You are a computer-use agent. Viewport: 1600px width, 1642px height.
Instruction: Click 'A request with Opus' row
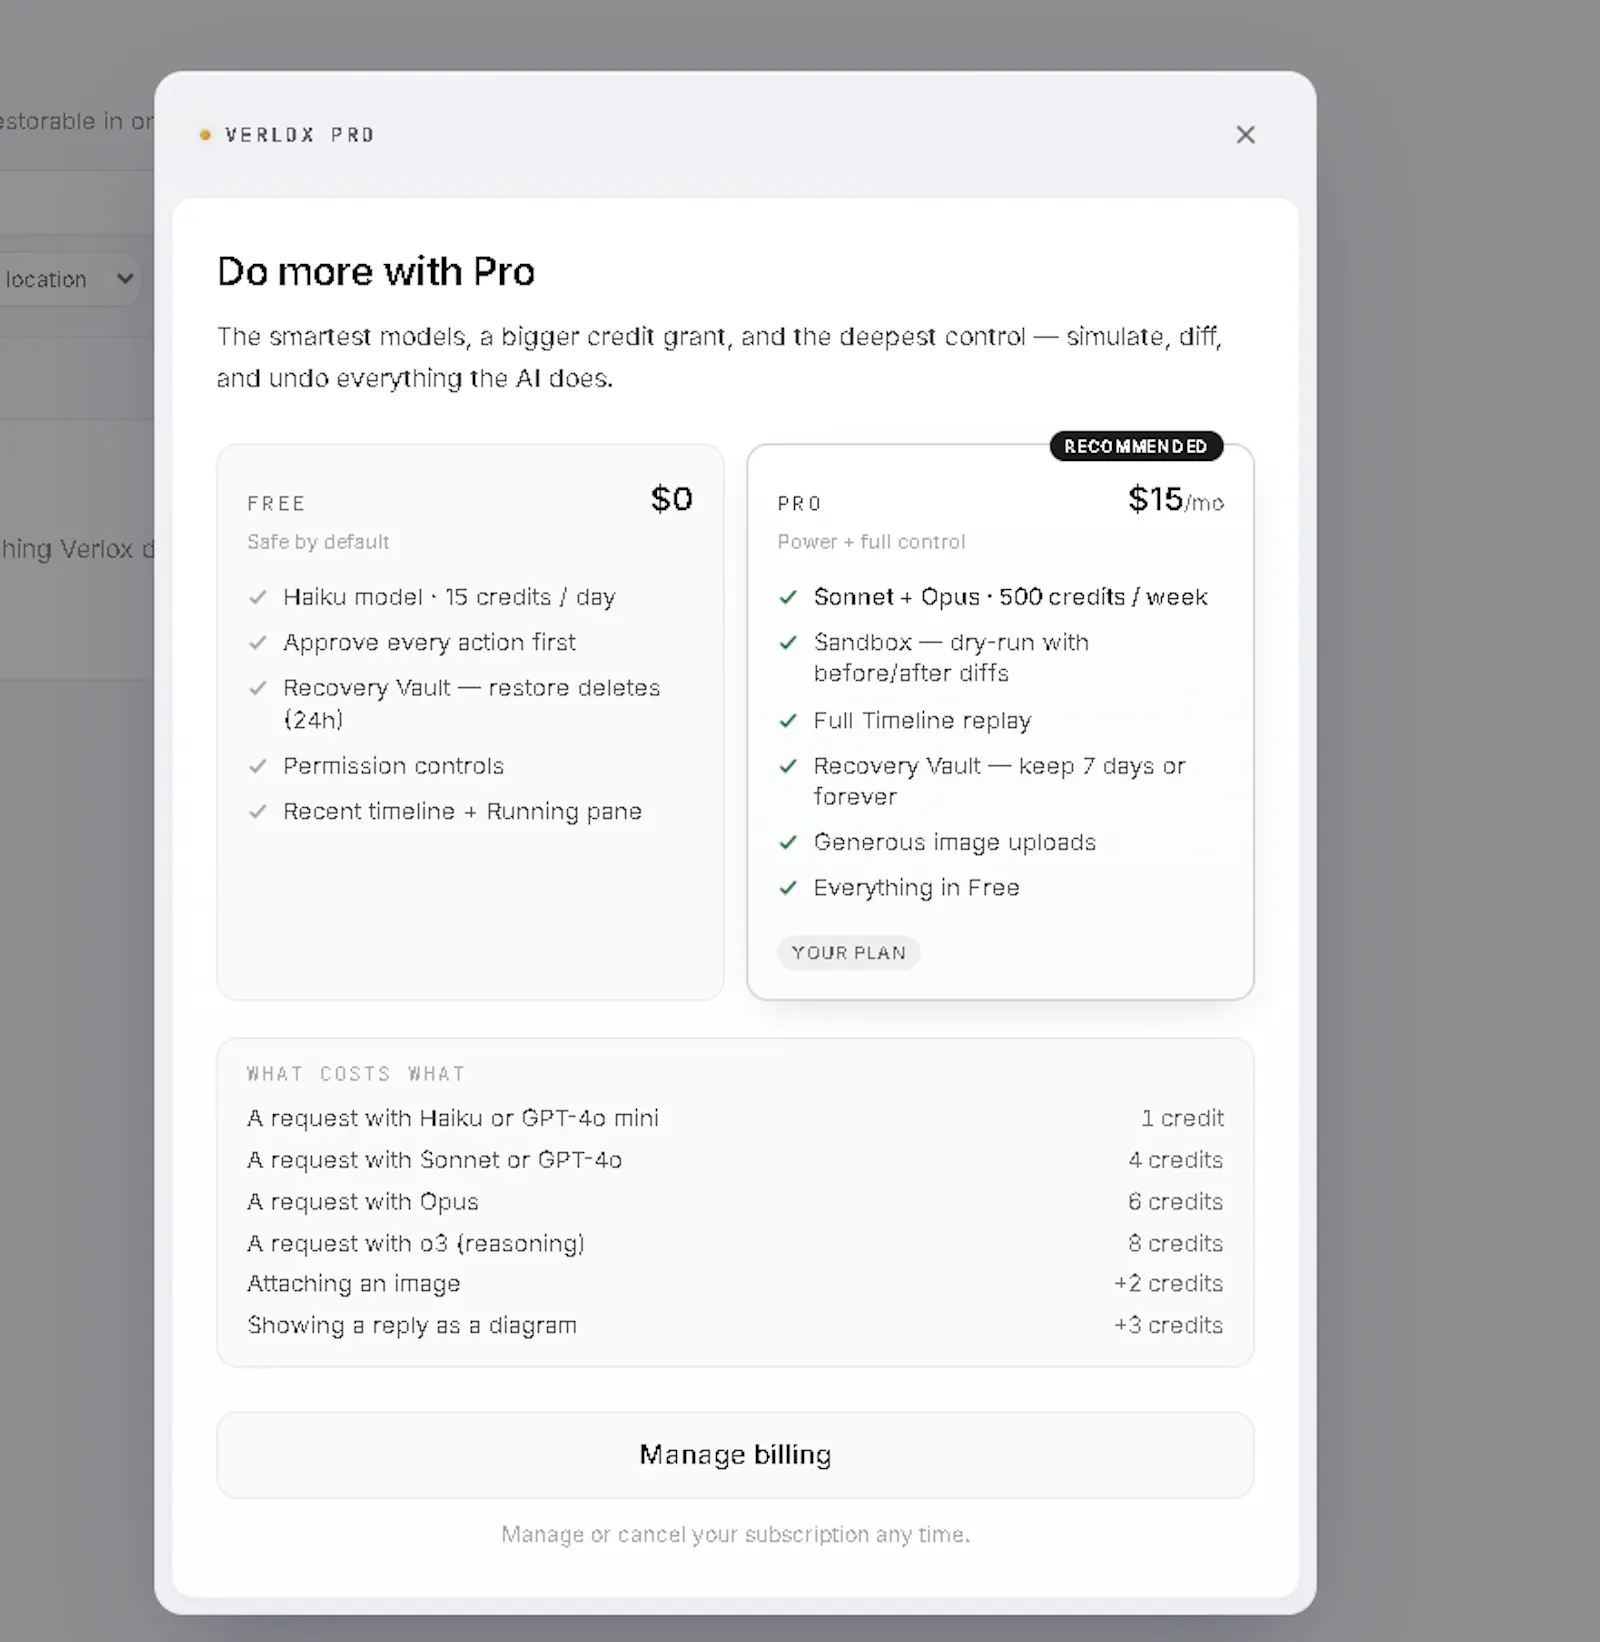pos(735,1202)
